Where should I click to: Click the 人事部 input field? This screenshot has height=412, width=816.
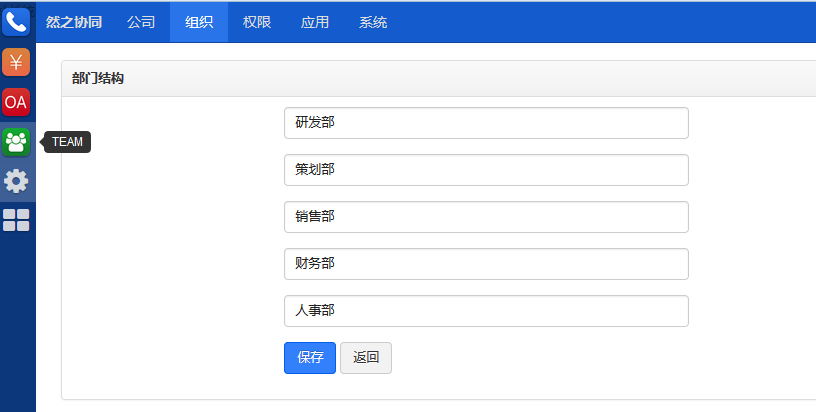point(487,311)
